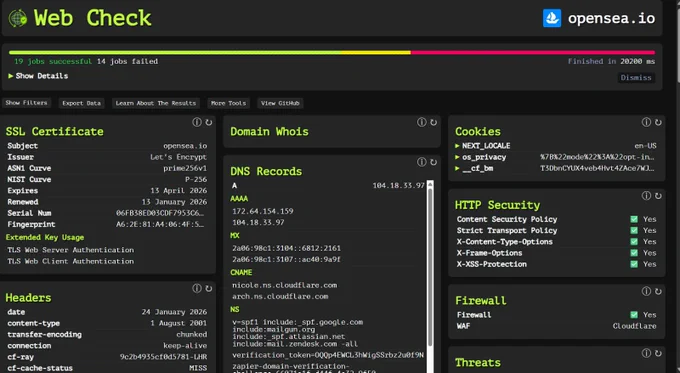Screen dimensions: 680x373
Task: Select the prime256v1 ASN1 Curve value
Action: (x=185, y=168)
